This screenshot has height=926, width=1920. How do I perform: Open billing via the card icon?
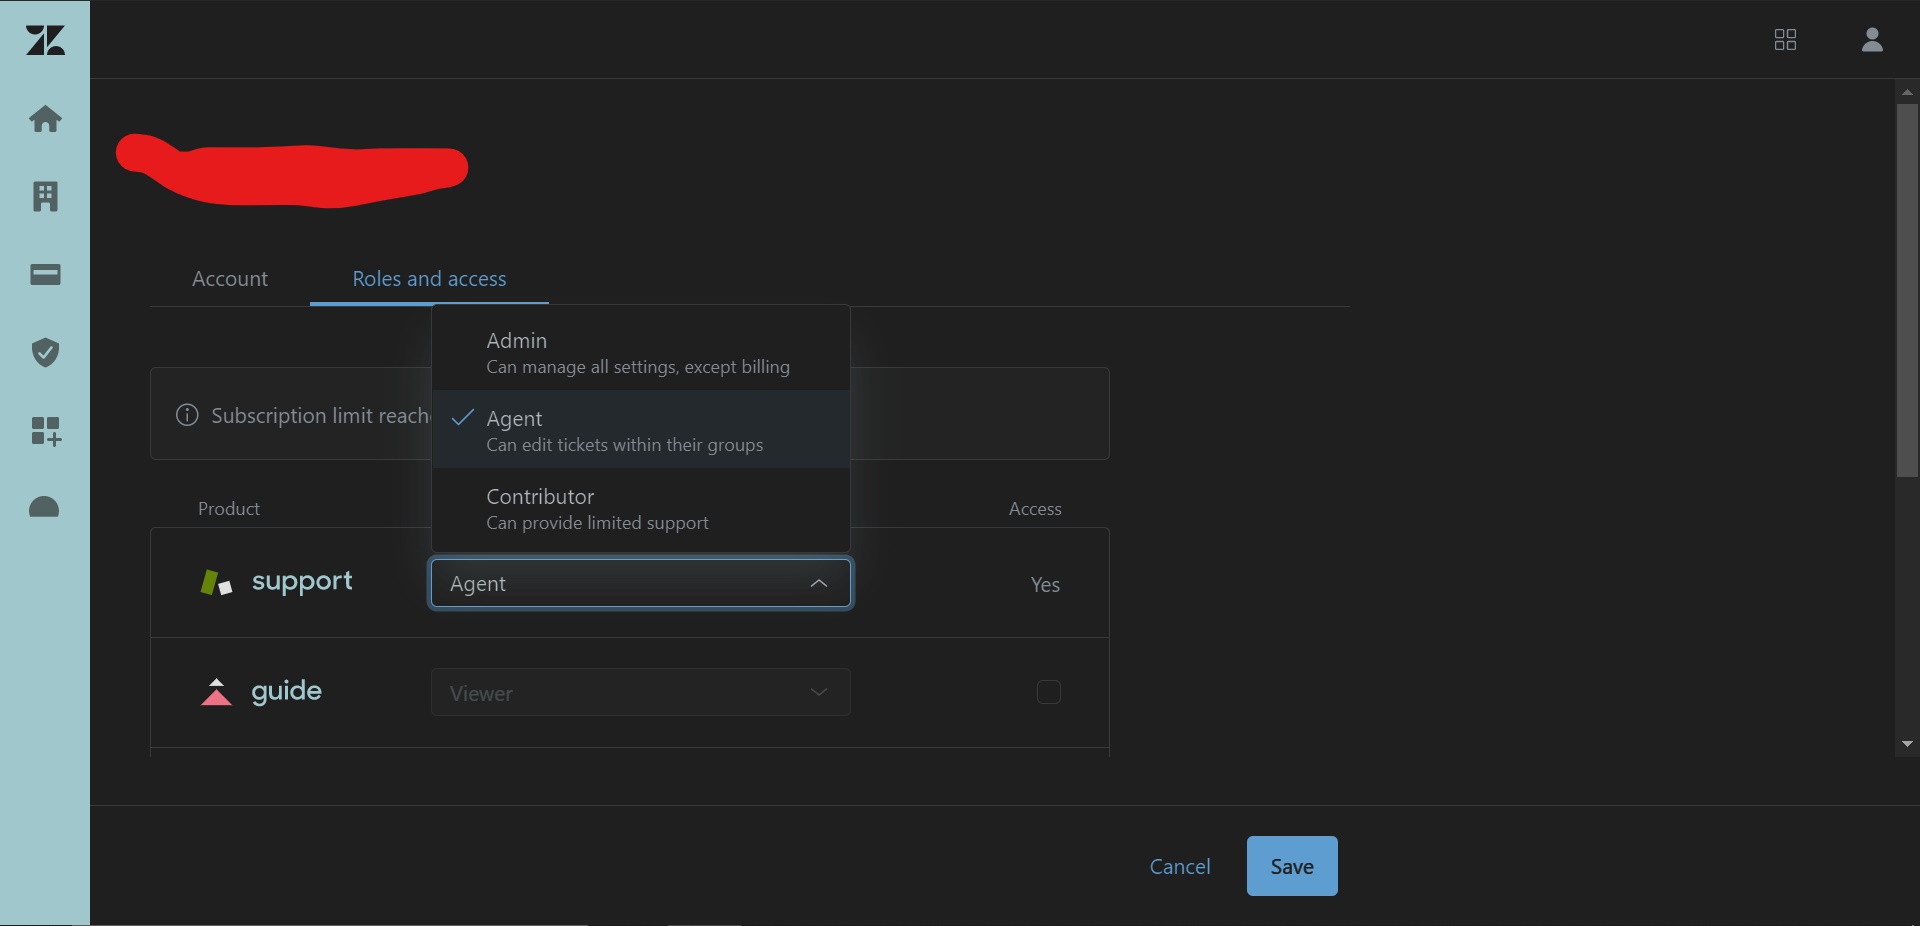(x=44, y=275)
